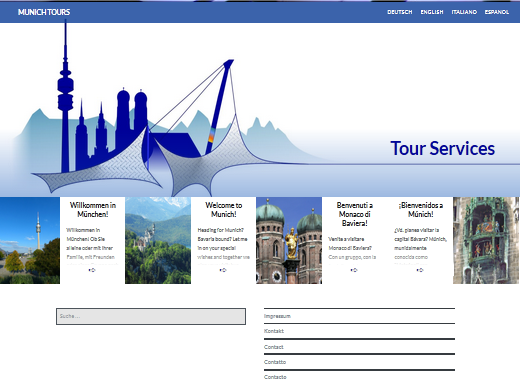The image size is (520, 380).
Task: Open the Olympic Tower thumbnail
Action: tap(30, 240)
